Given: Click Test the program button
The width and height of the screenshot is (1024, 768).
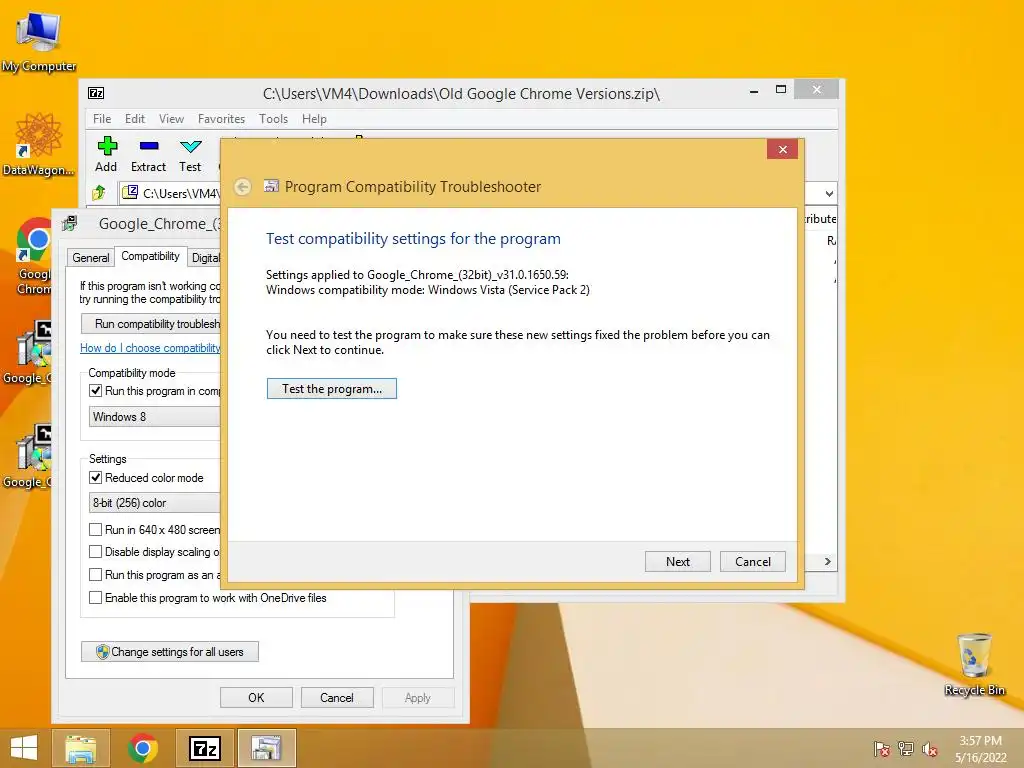Looking at the screenshot, I should pos(331,389).
